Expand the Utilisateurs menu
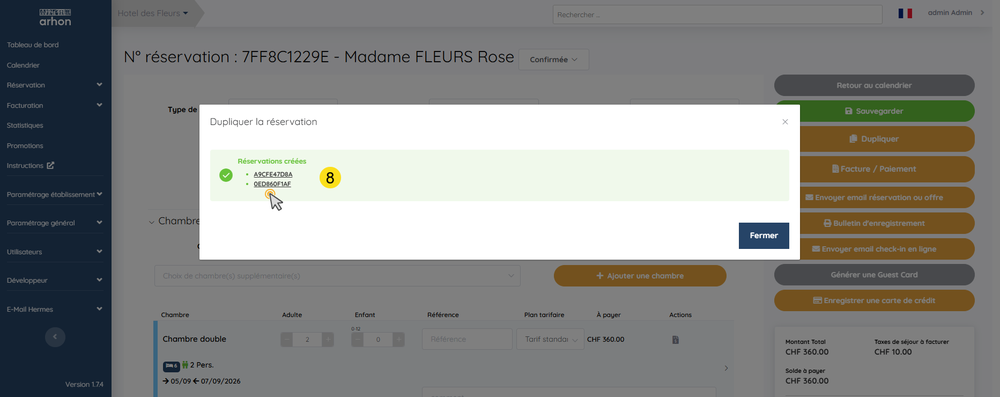 54,252
